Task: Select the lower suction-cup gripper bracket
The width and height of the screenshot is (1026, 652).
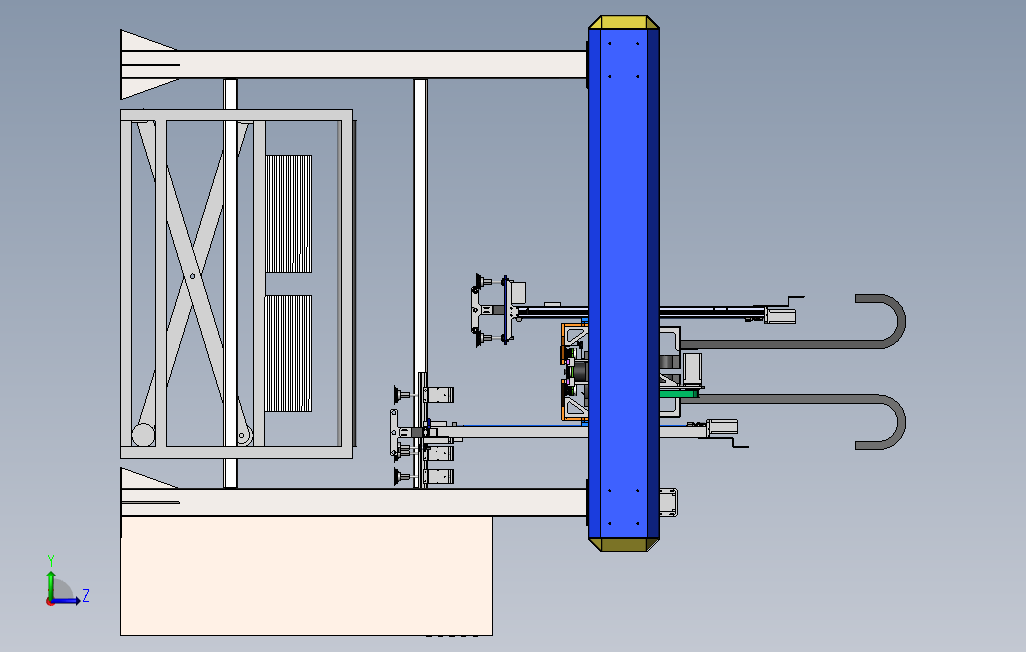Action: 395,433
